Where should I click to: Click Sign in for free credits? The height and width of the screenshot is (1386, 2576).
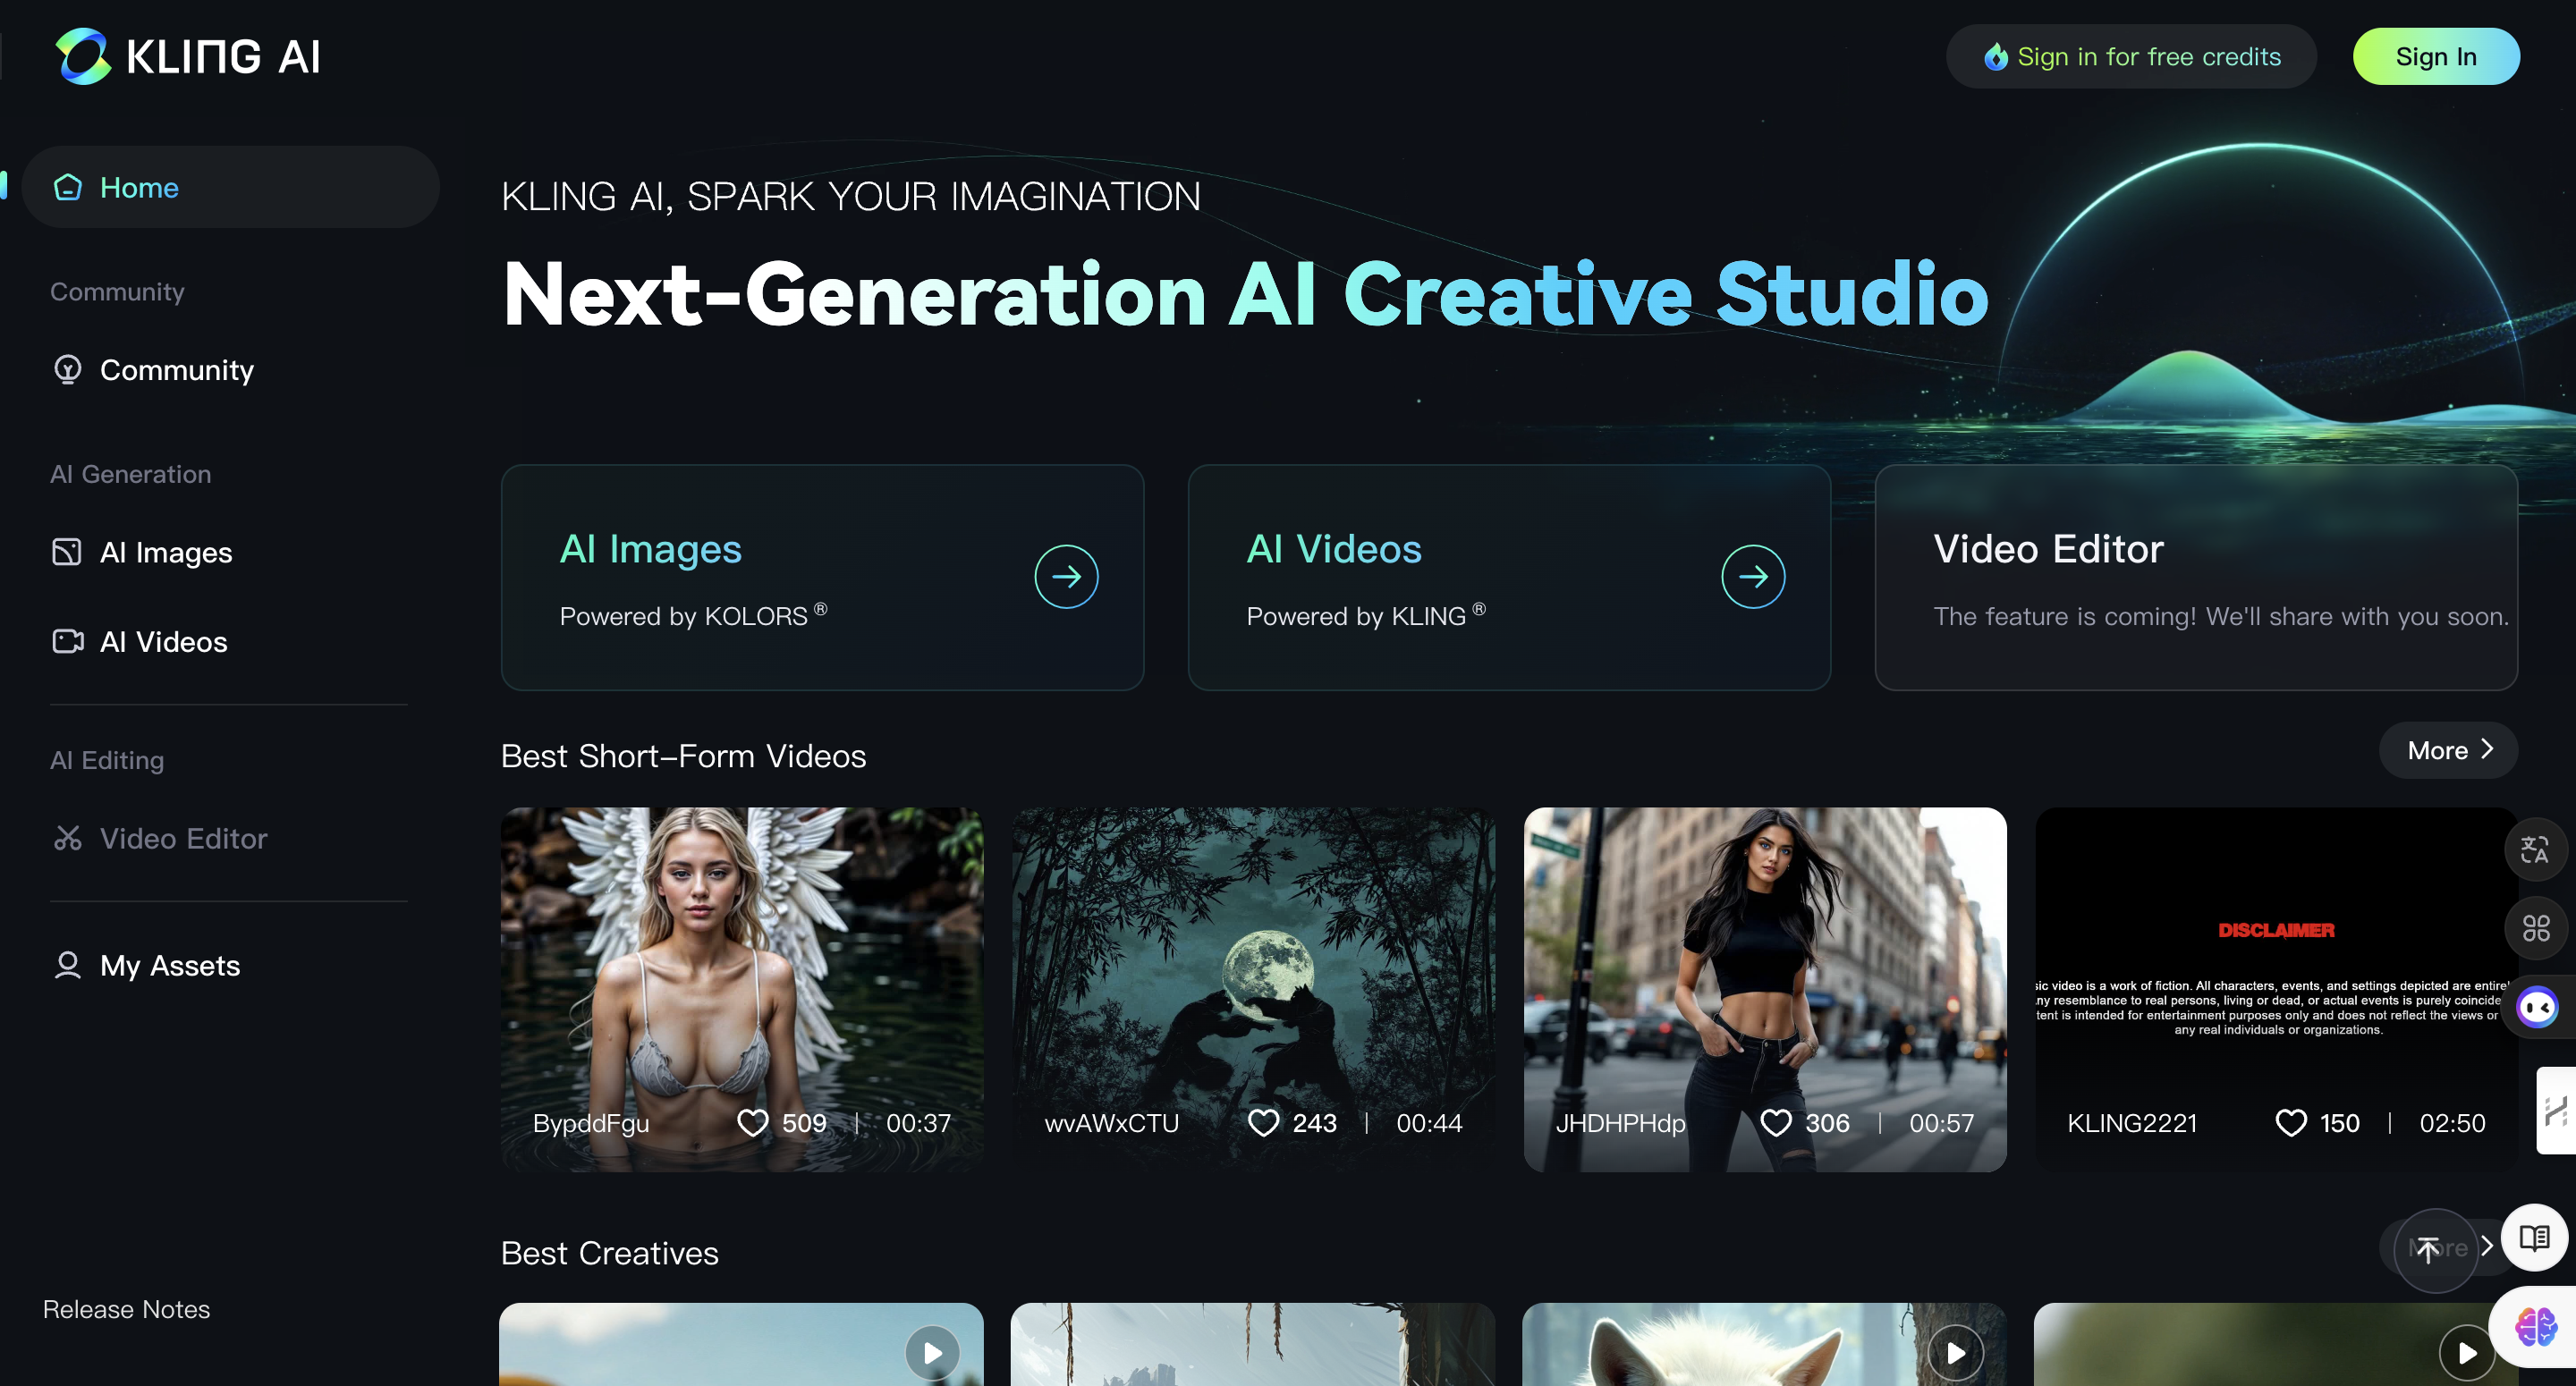click(x=2131, y=56)
